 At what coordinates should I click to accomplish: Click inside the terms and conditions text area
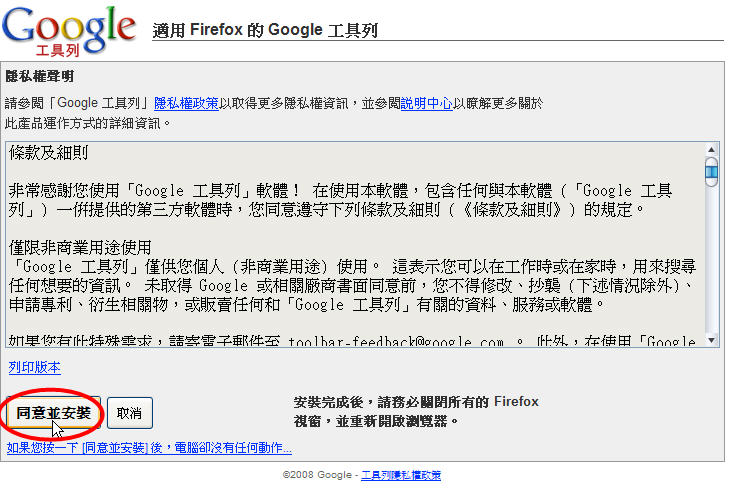click(356, 244)
